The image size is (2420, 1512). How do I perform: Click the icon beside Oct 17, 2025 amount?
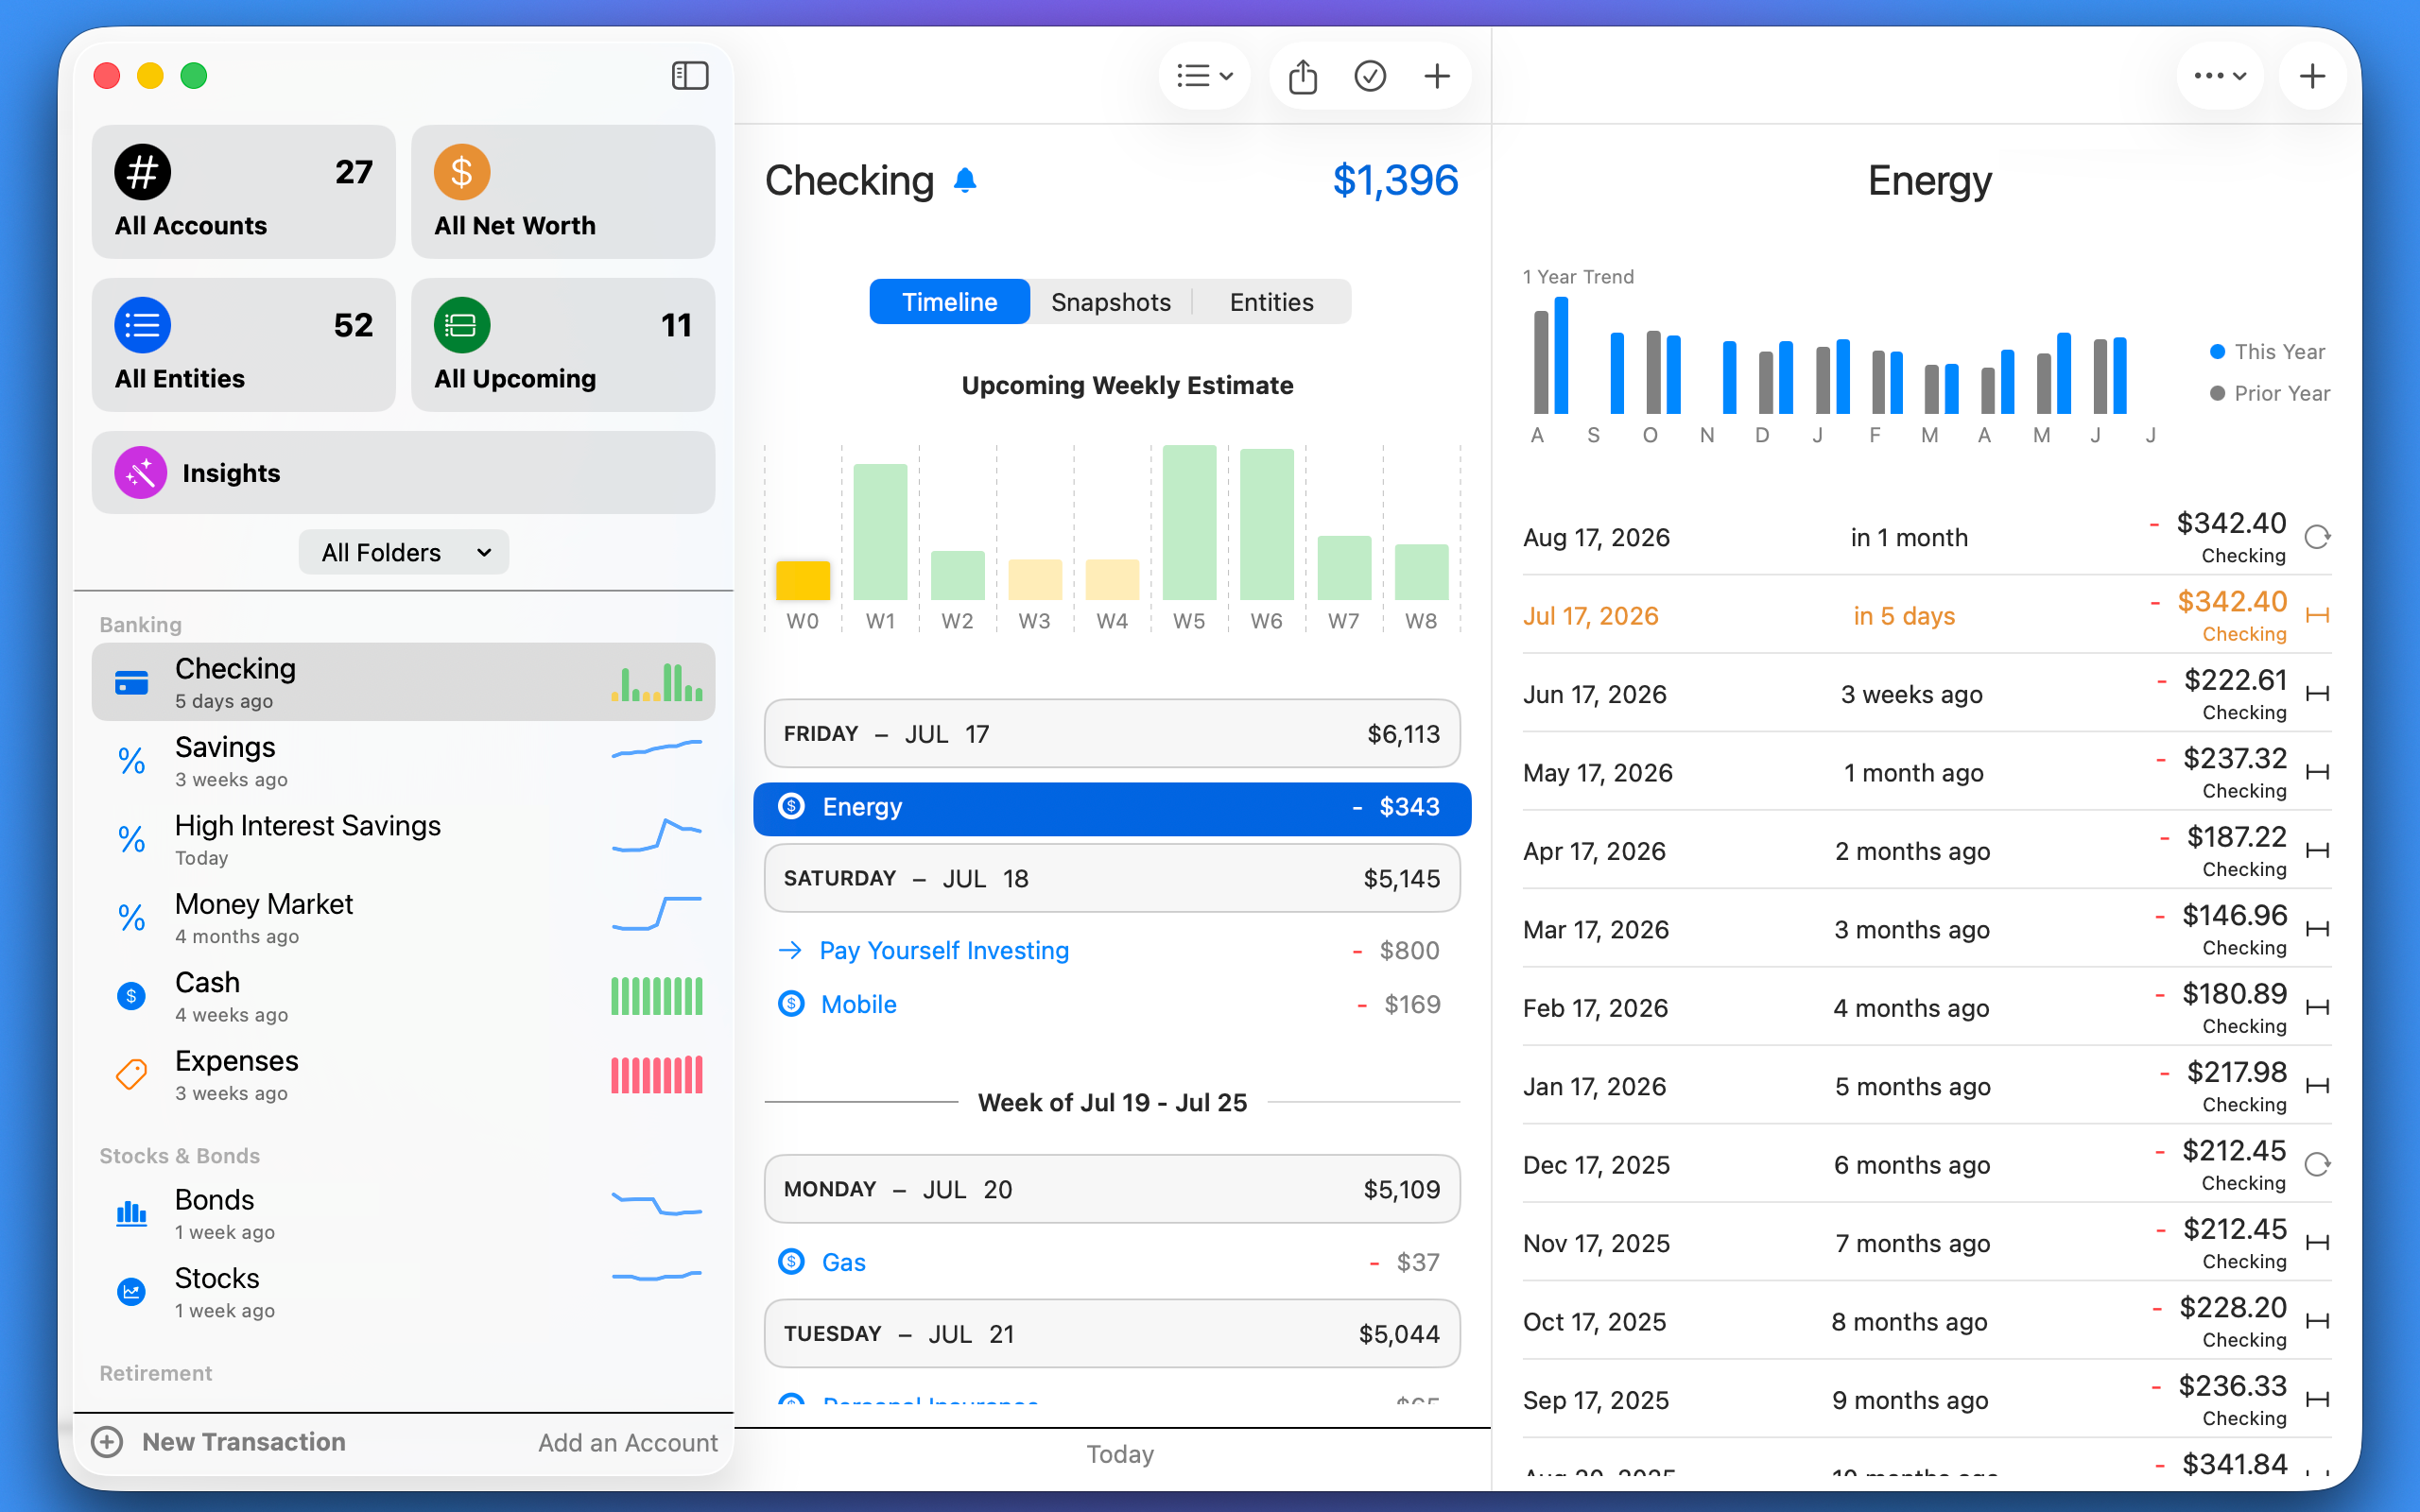[x=2317, y=1321]
